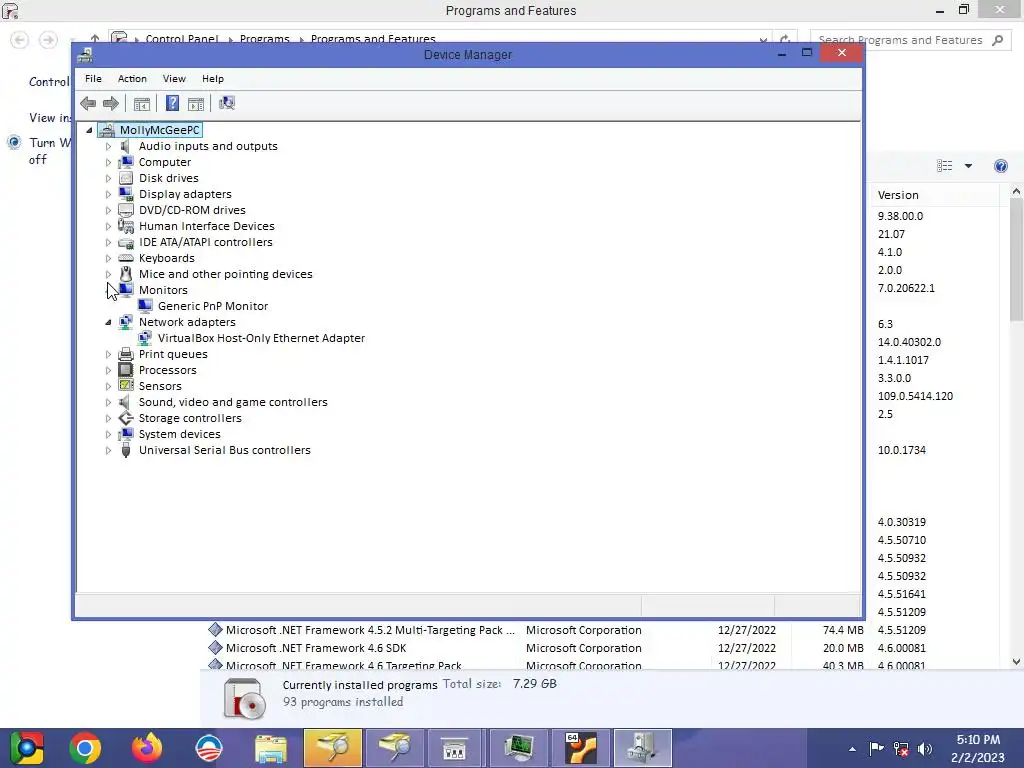Click the action pane toolbar icon
The image size is (1024, 768).
pyautogui.click(x=196, y=103)
